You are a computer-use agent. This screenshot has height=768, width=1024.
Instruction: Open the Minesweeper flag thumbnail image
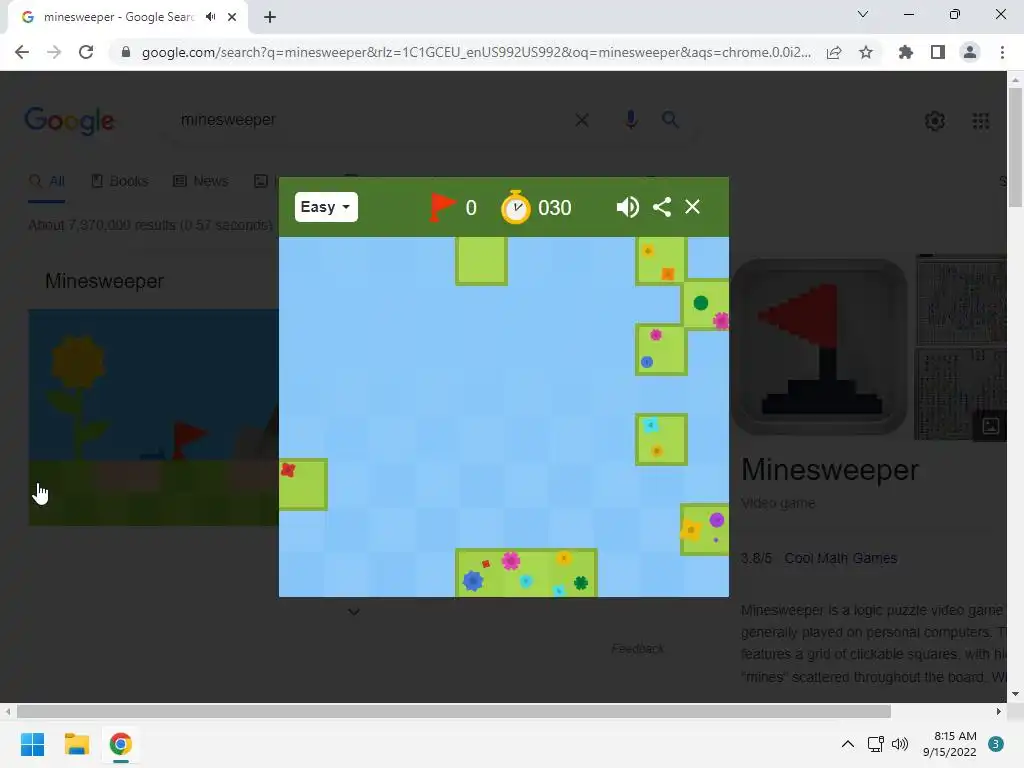[819, 347]
